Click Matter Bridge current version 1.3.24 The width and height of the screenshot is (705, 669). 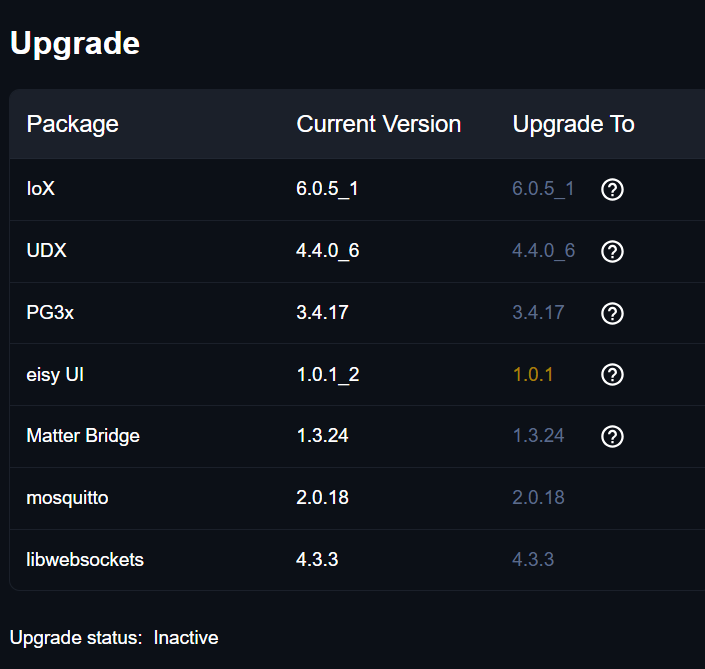[x=322, y=436]
